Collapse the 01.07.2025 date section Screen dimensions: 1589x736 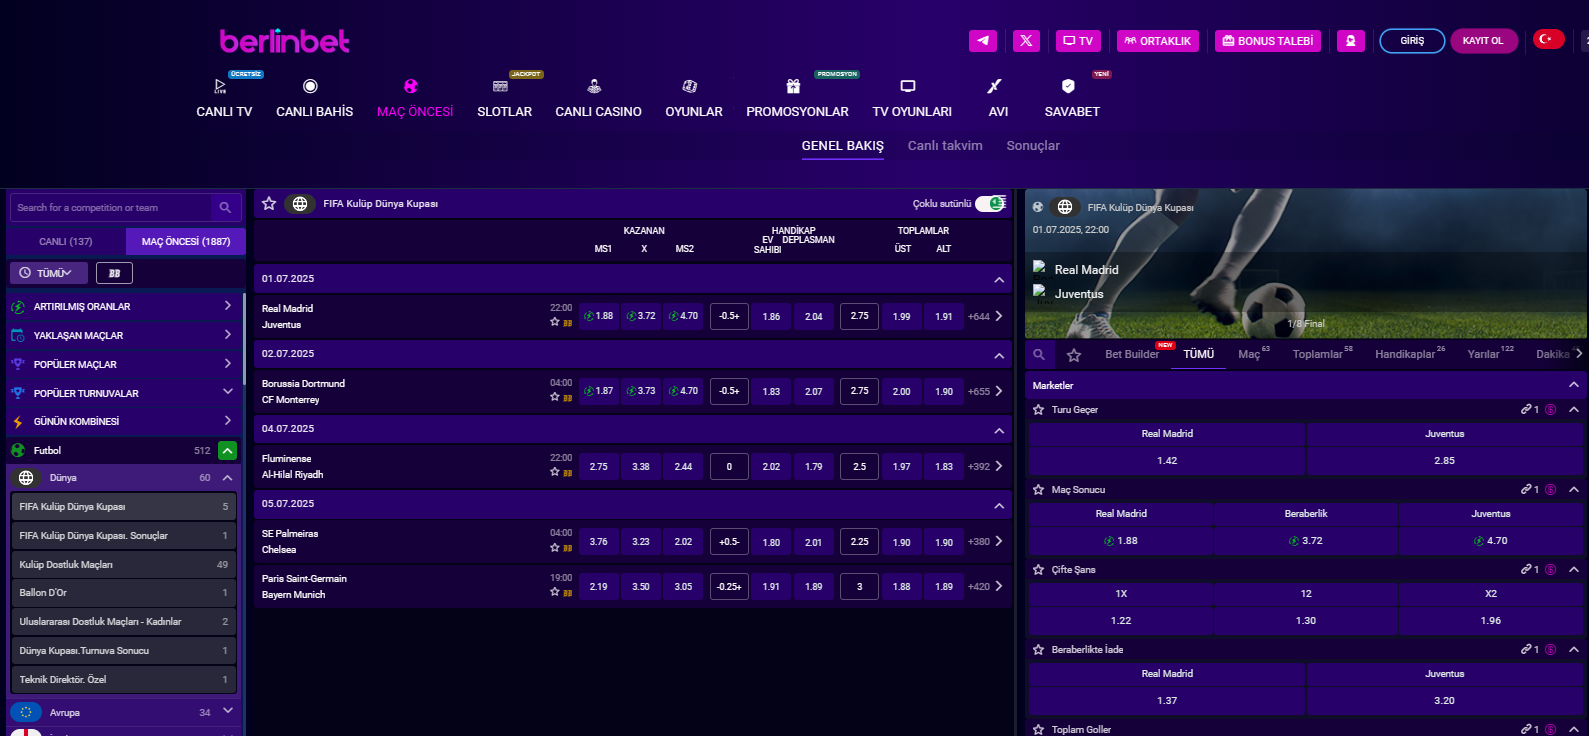(x=998, y=280)
